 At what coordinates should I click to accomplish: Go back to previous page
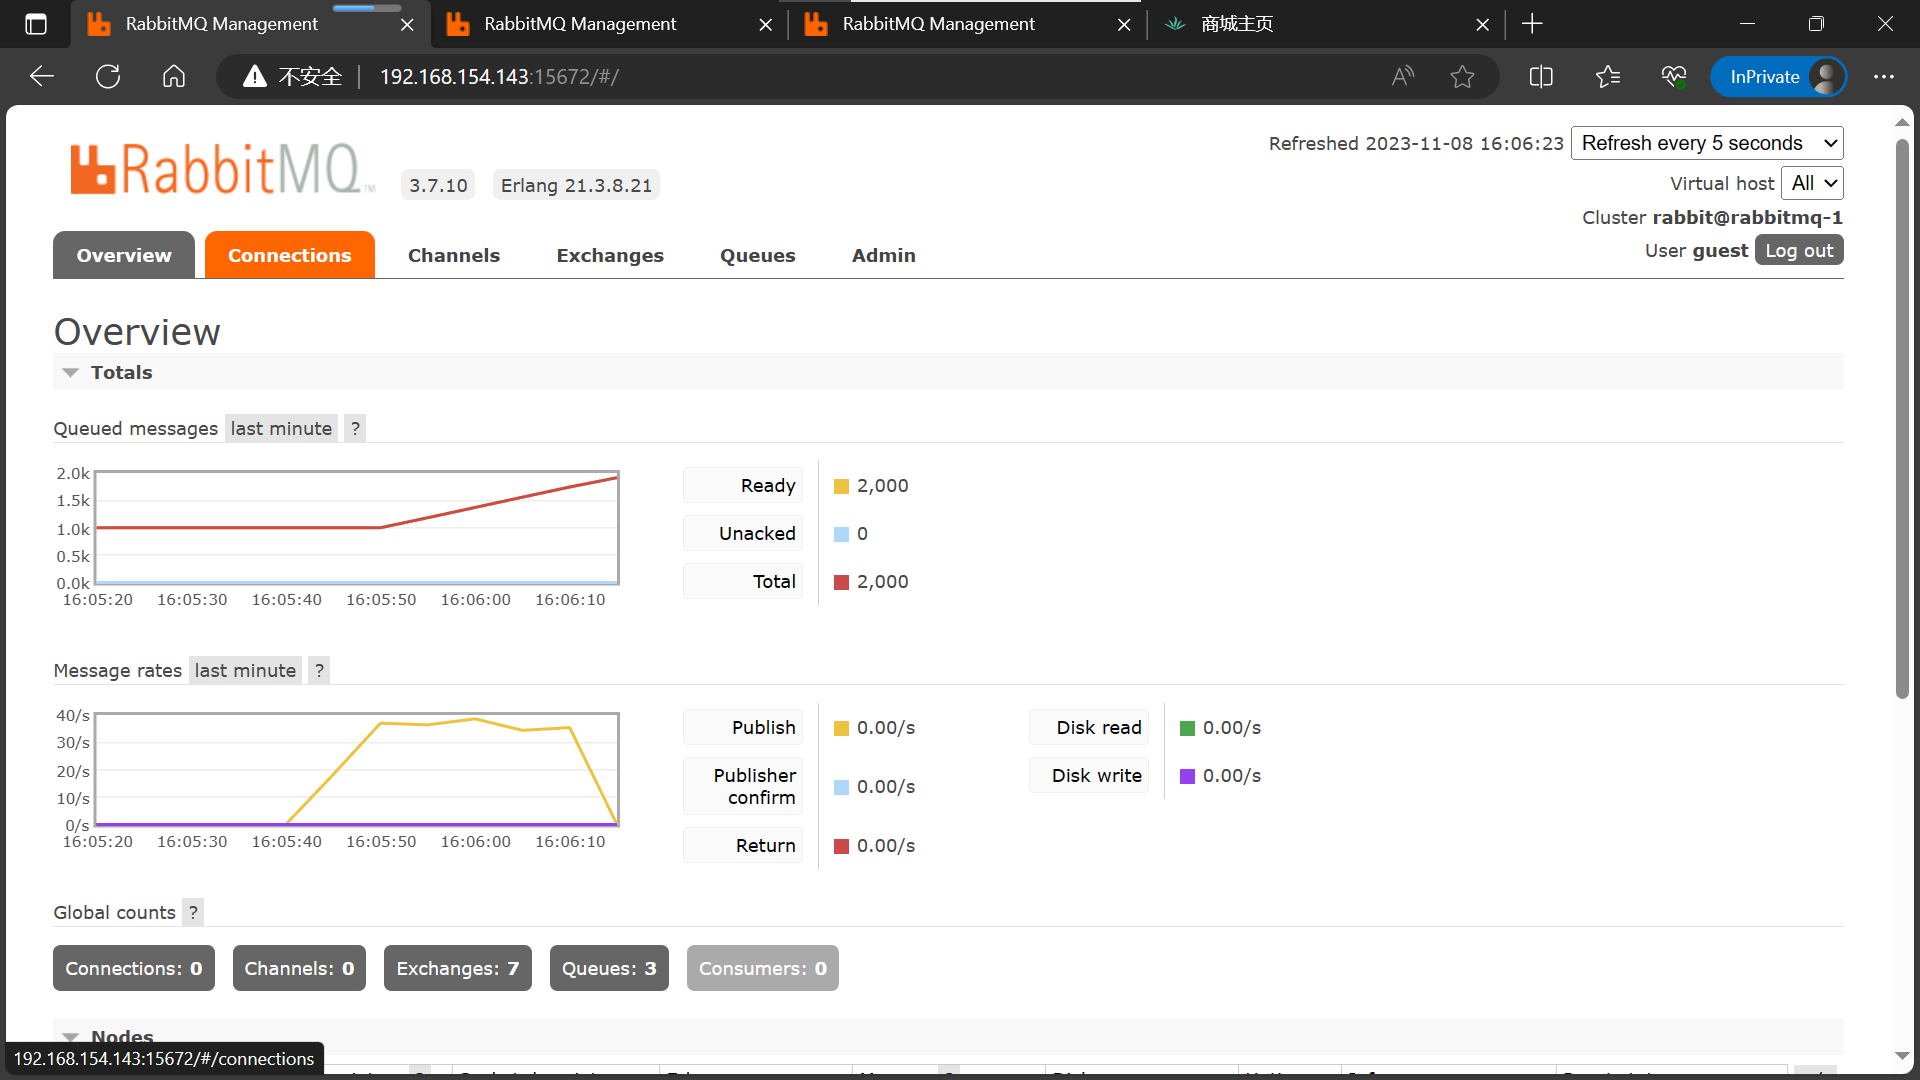point(41,77)
